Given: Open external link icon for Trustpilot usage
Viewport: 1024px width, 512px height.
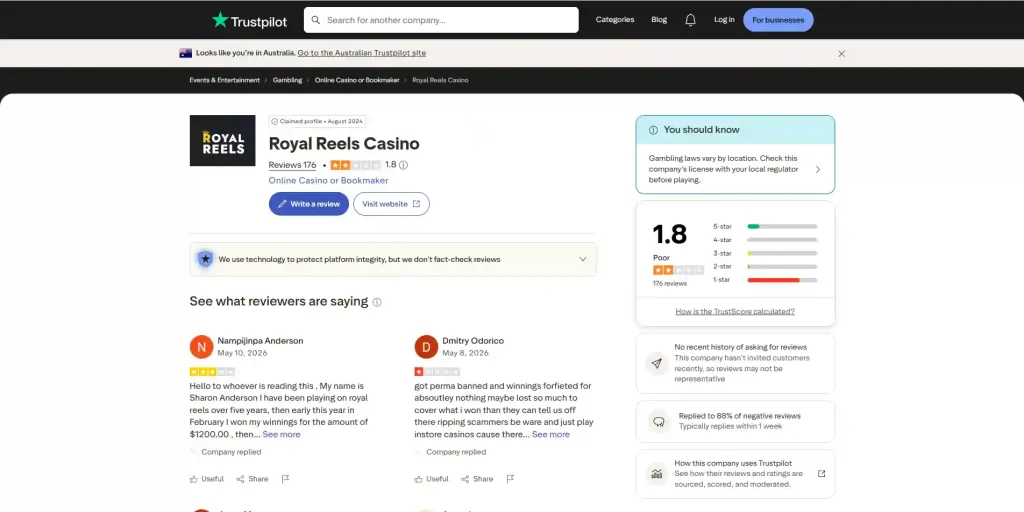Looking at the screenshot, I should [x=822, y=473].
